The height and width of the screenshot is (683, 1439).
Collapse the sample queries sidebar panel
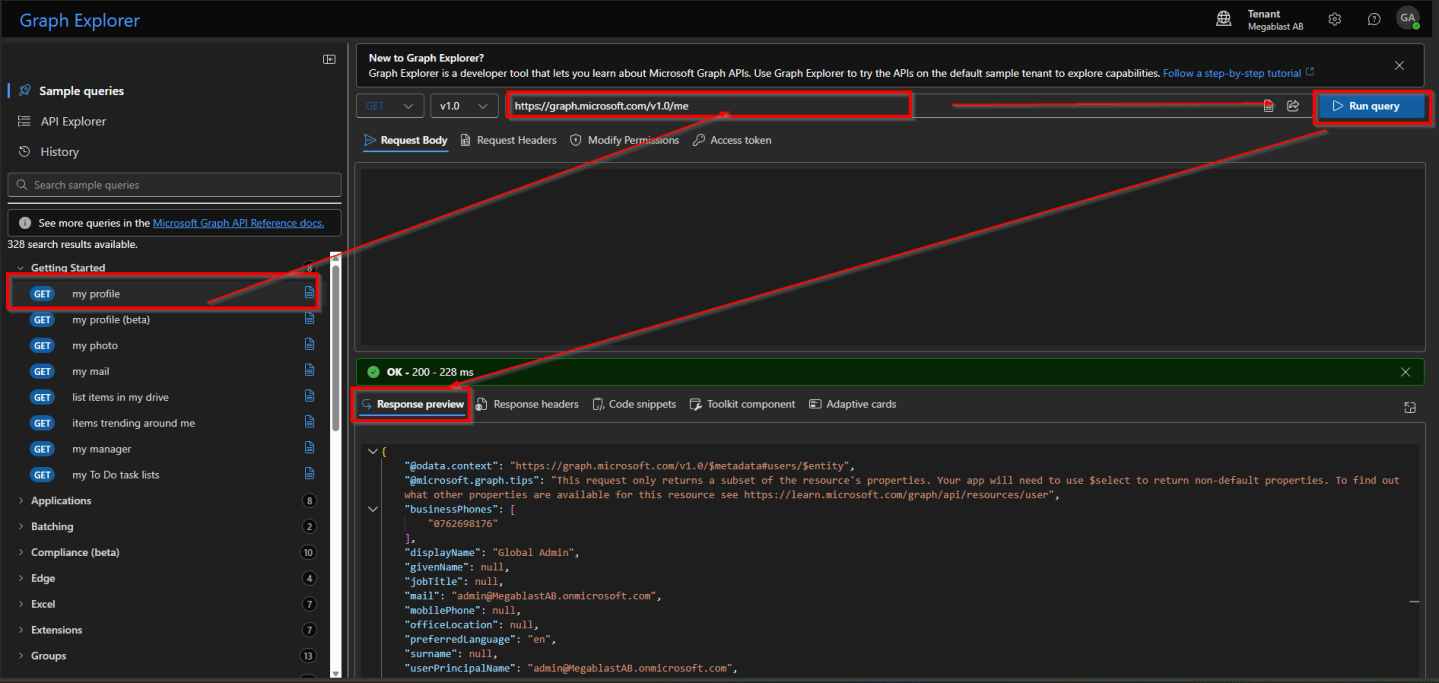329,59
